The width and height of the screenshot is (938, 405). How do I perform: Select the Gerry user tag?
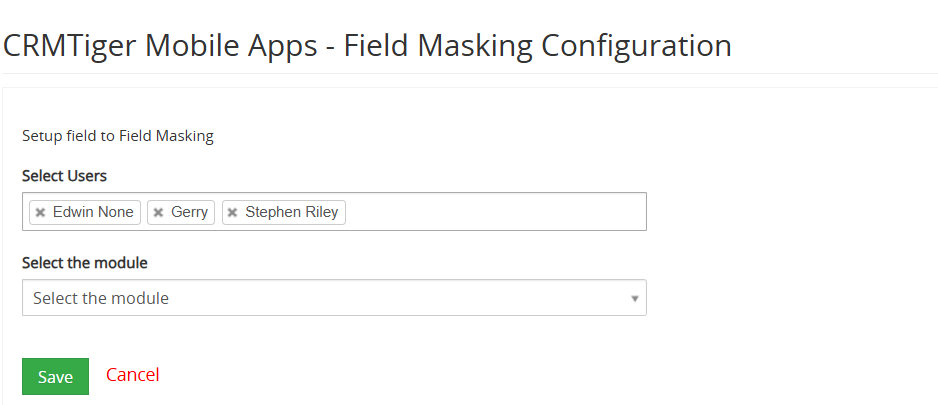[181, 212]
